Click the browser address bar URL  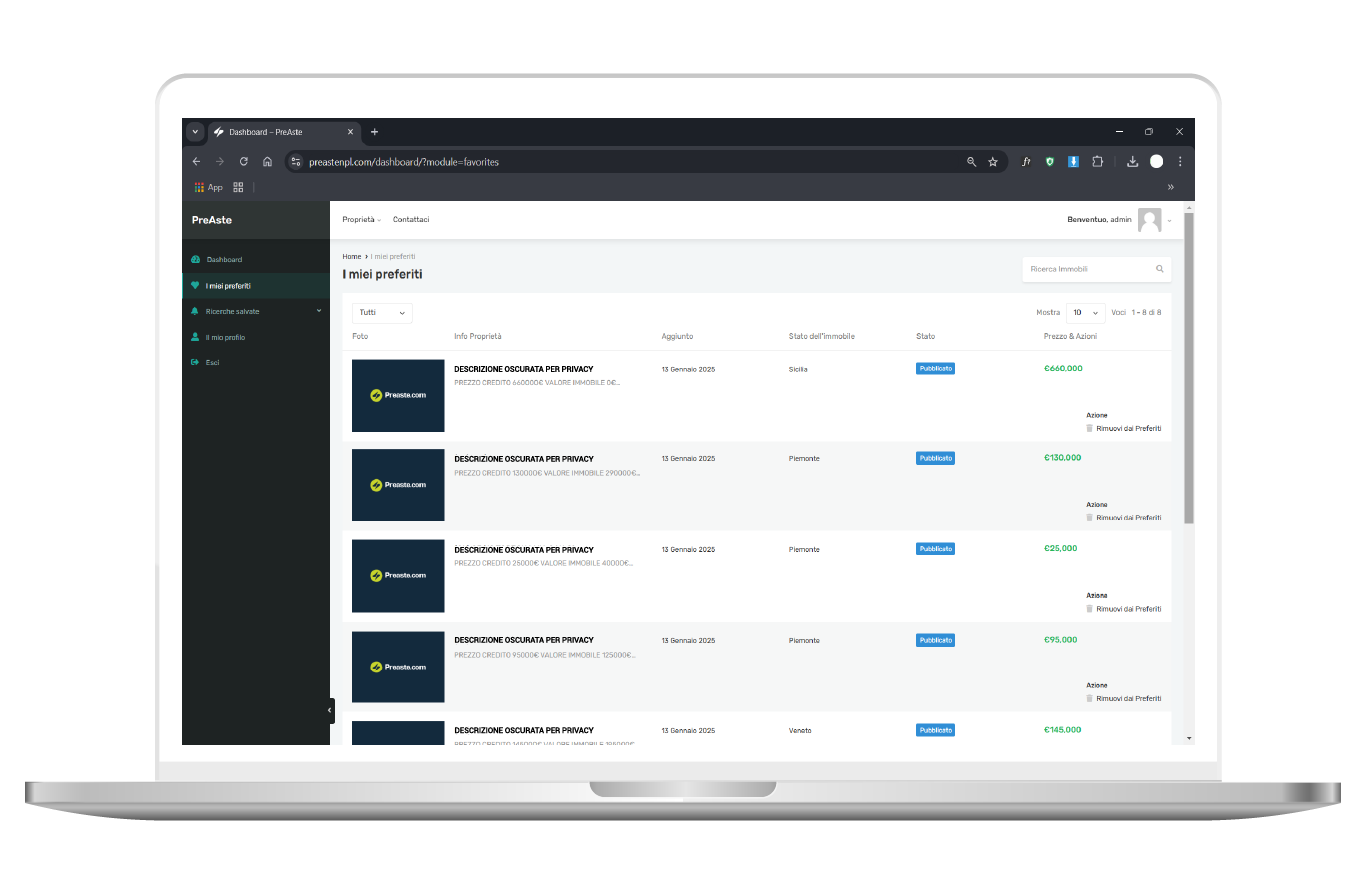tap(404, 162)
